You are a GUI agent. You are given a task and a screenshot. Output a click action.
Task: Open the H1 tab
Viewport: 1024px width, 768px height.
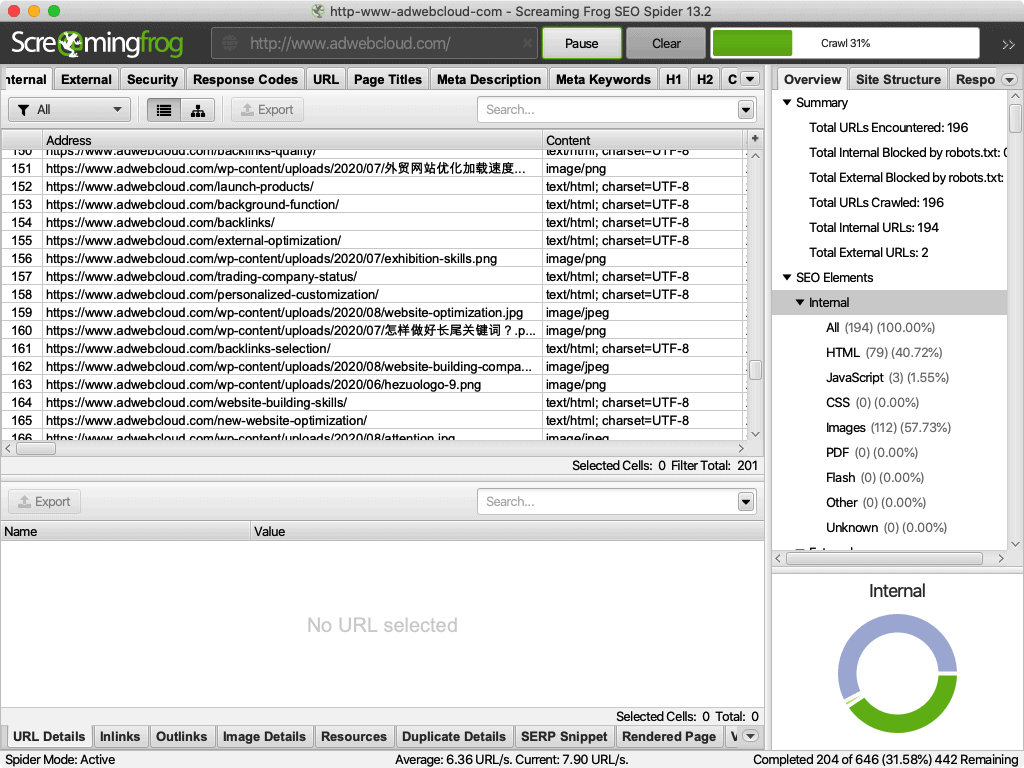pyautogui.click(x=673, y=79)
